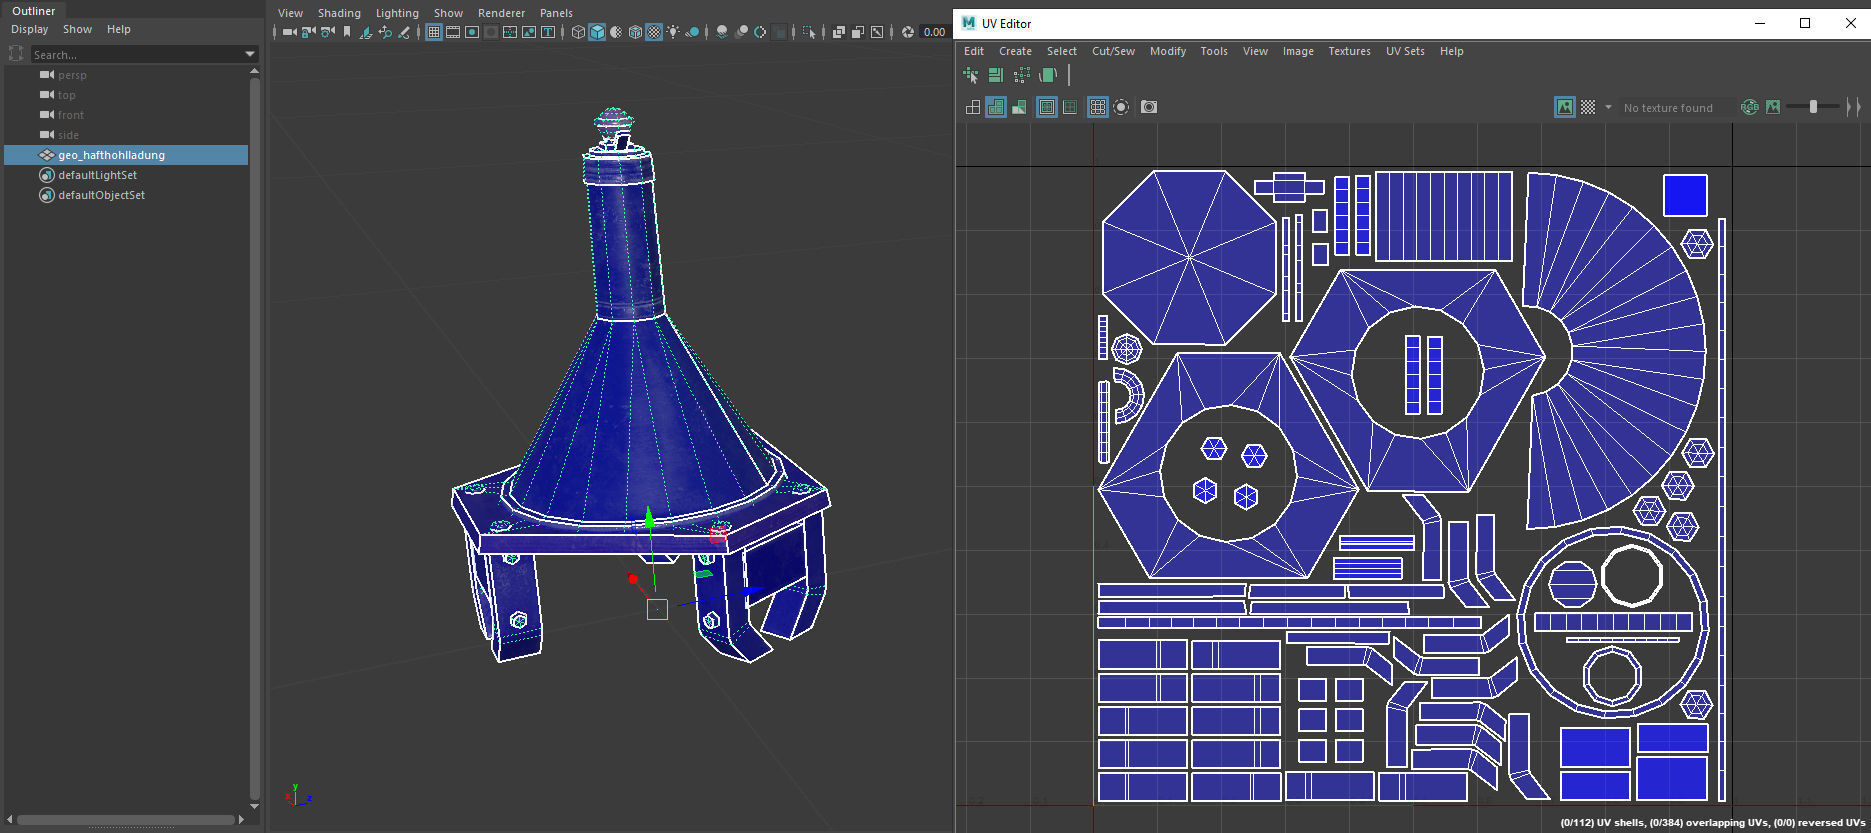
Task: Toggle the Safe Title overlay icon
Action: click(x=548, y=32)
